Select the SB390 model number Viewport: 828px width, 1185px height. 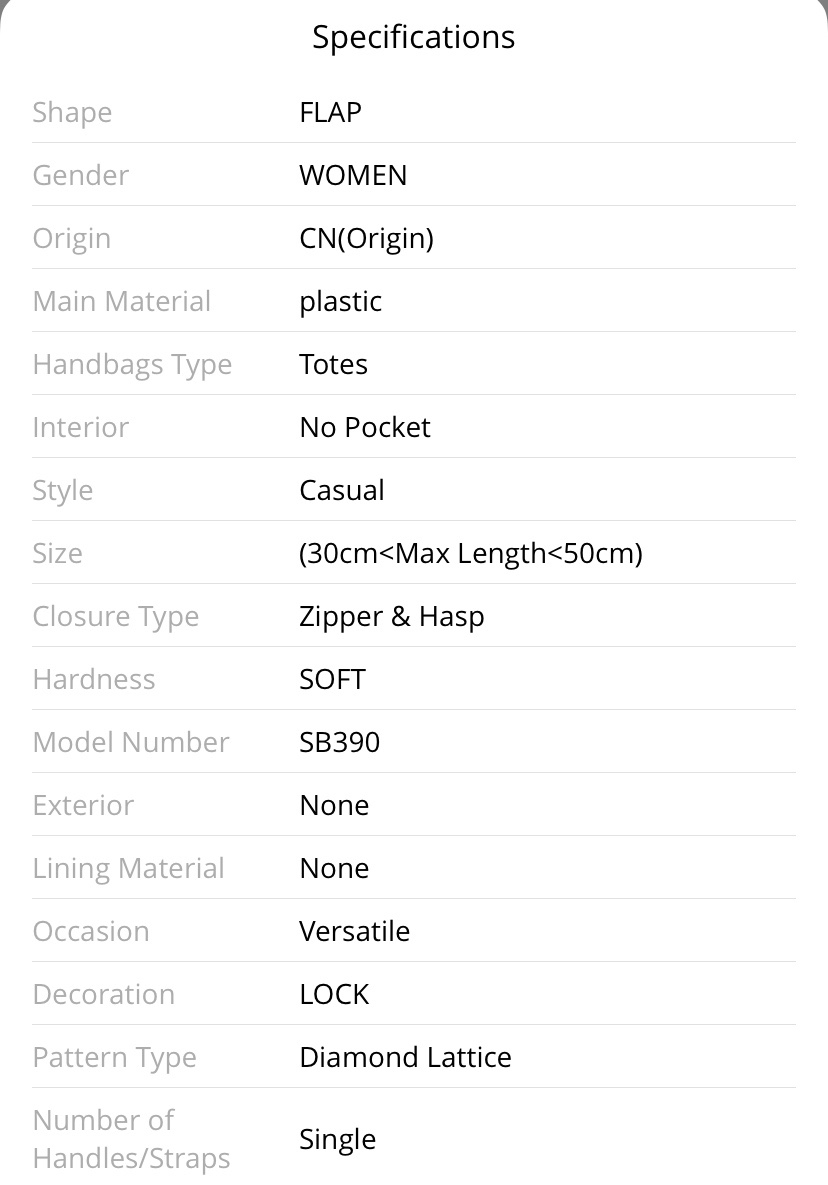tap(339, 742)
